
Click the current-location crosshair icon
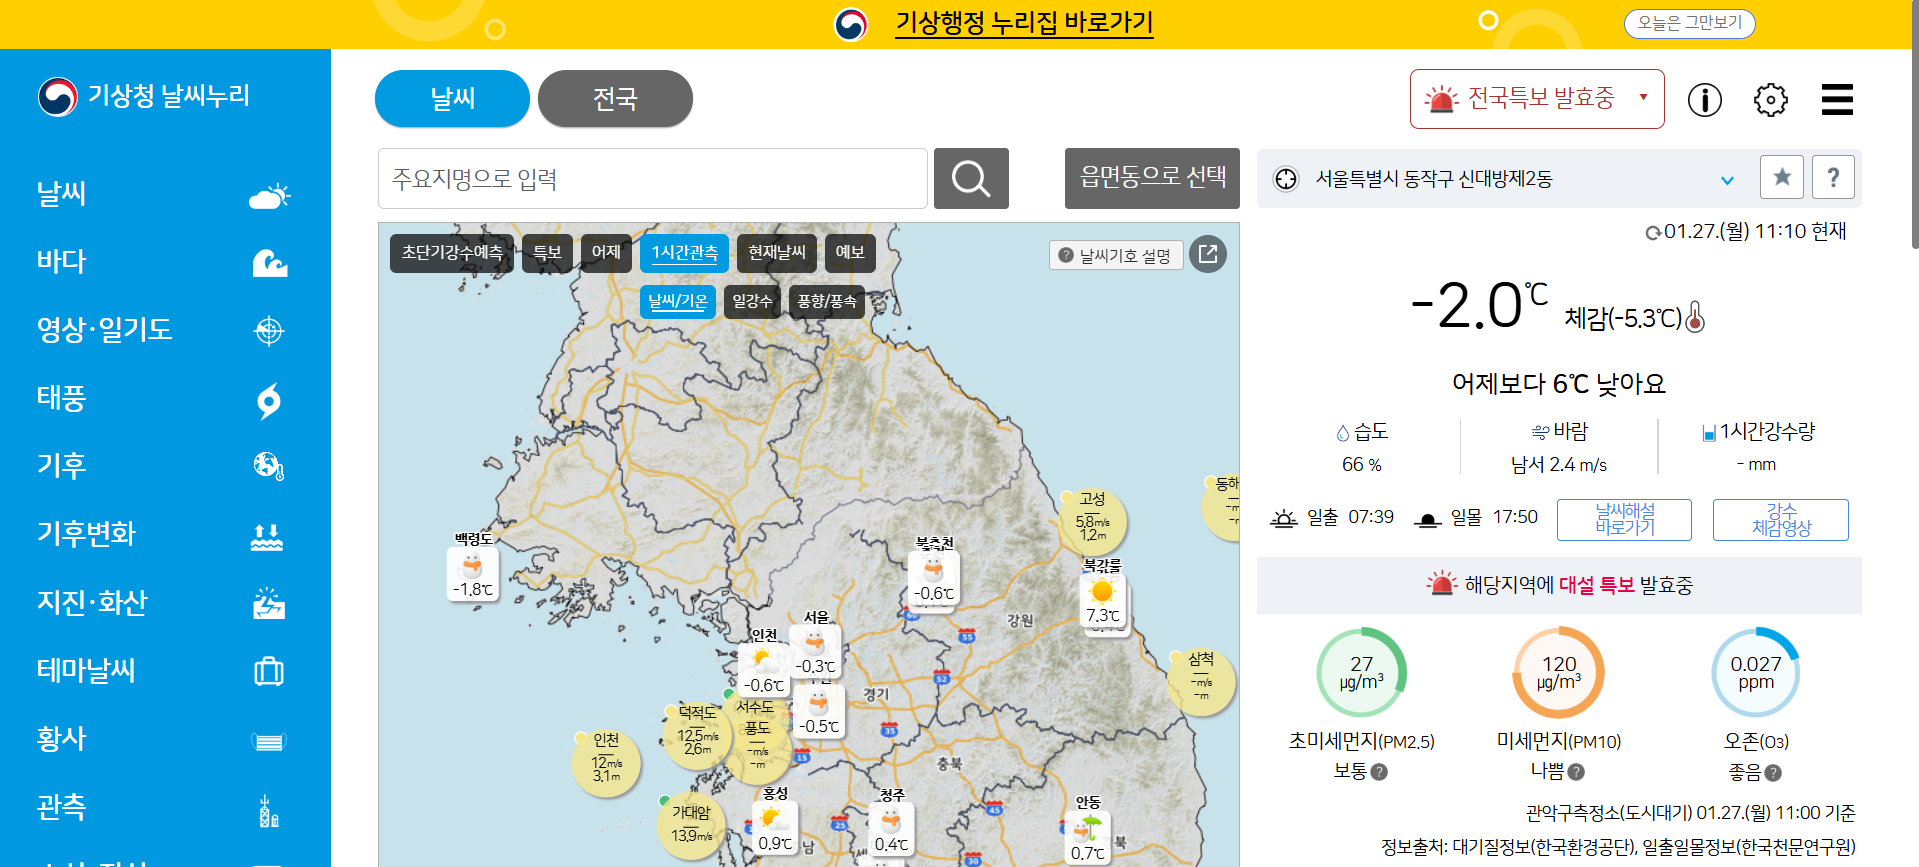click(x=1286, y=179)
